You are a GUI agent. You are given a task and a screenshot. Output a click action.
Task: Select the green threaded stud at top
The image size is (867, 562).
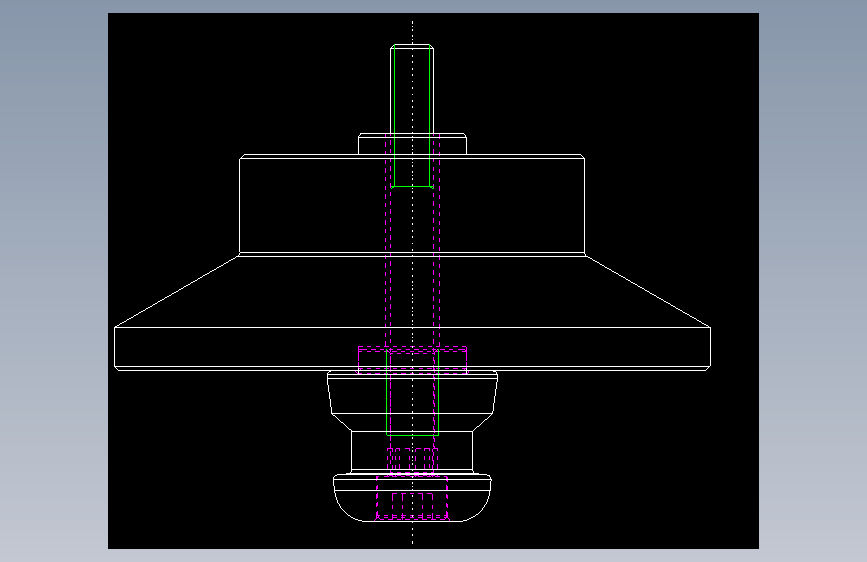point(412,116)
